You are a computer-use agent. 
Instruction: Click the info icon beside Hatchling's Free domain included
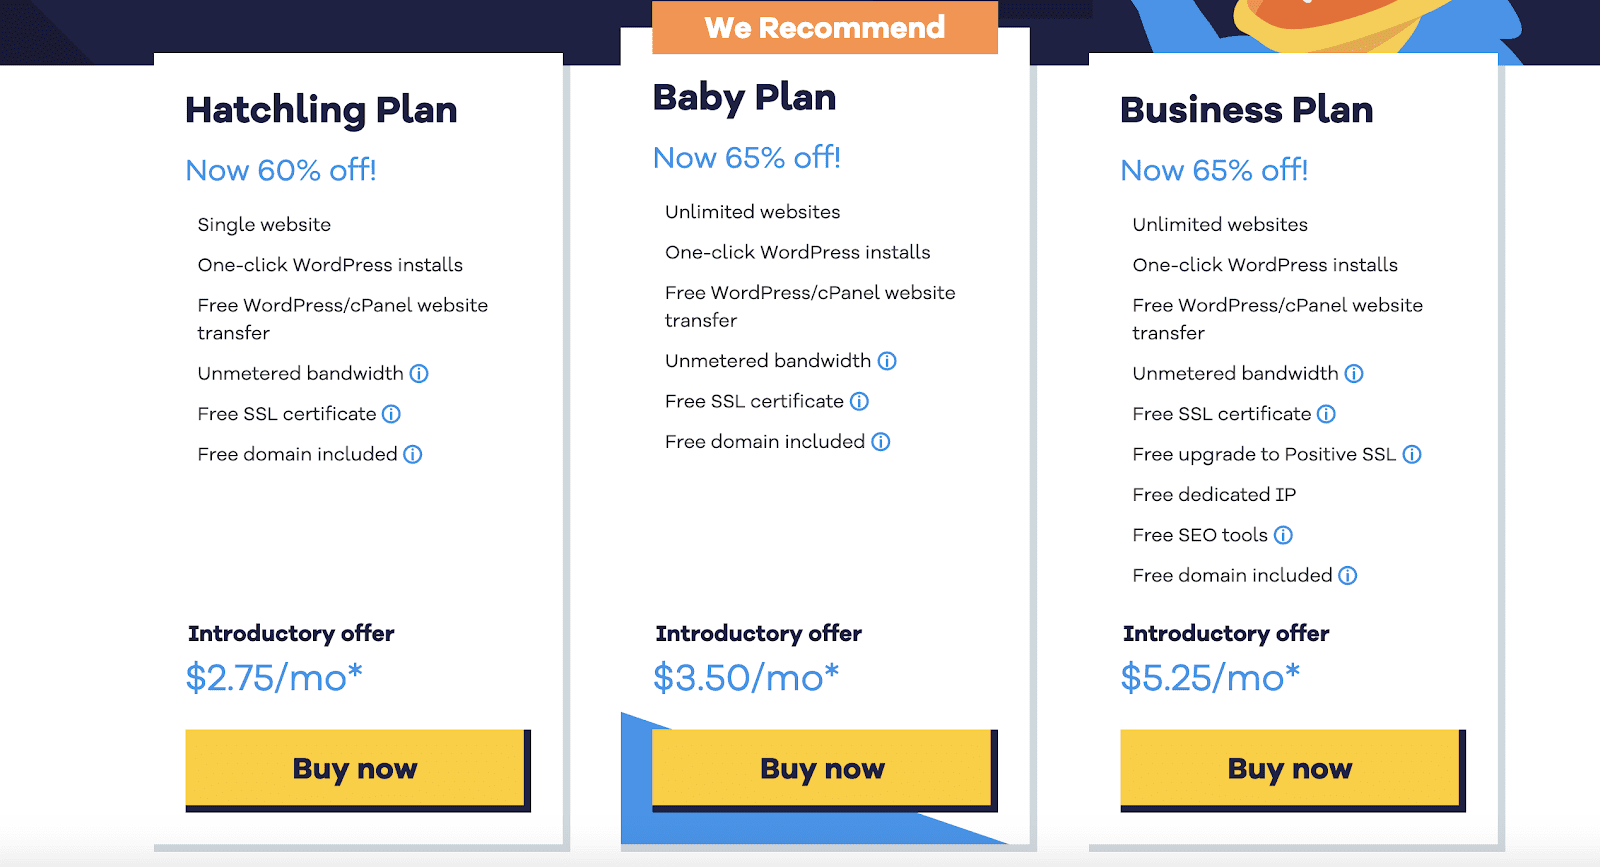(x=412, y=454)
